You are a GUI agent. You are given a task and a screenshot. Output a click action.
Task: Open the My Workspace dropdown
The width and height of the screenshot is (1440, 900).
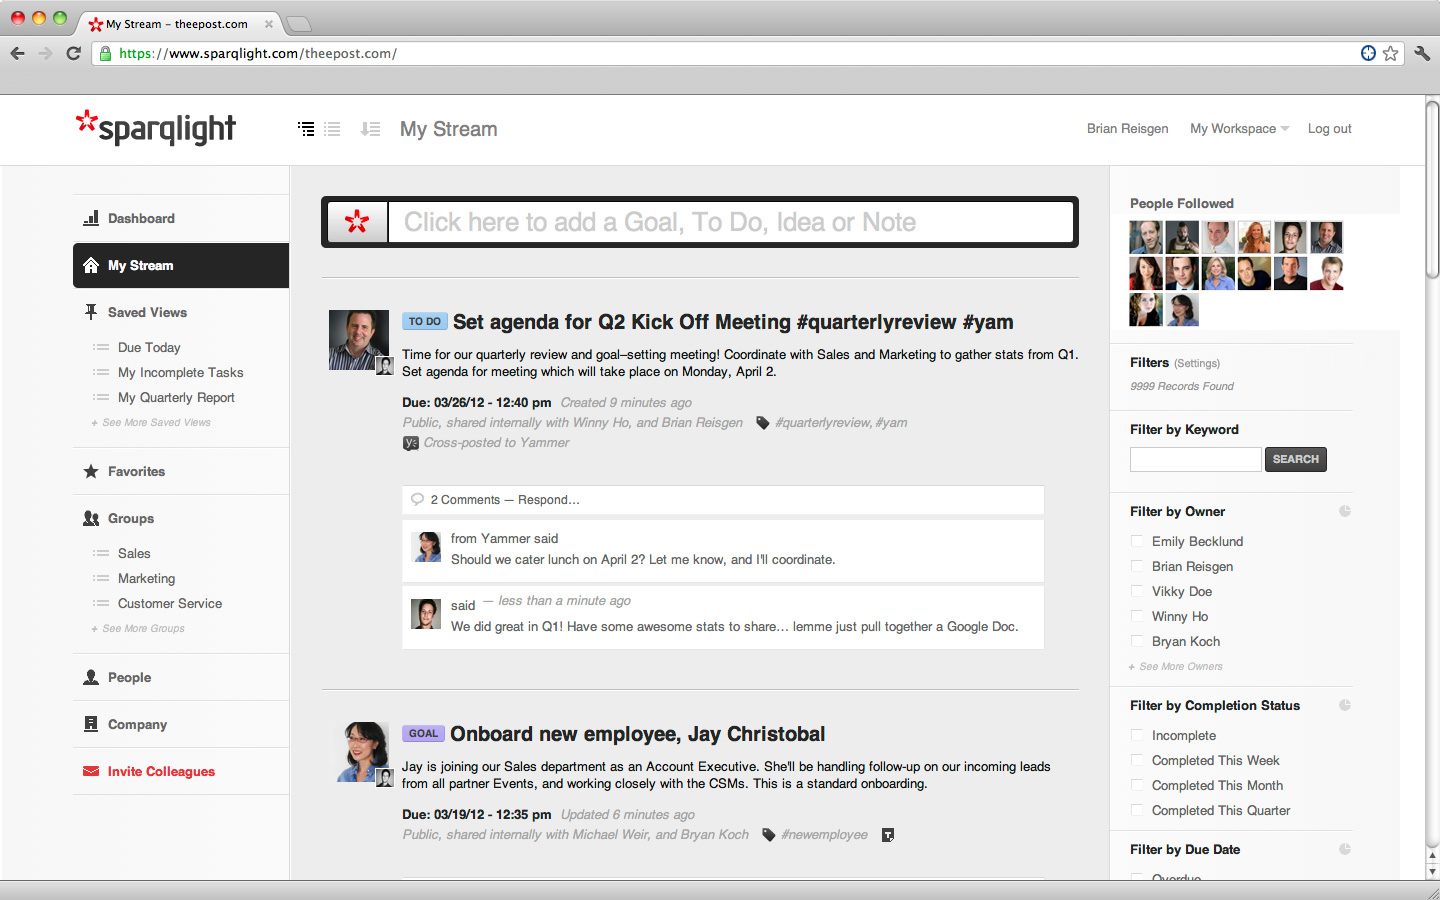(1239, 129)
